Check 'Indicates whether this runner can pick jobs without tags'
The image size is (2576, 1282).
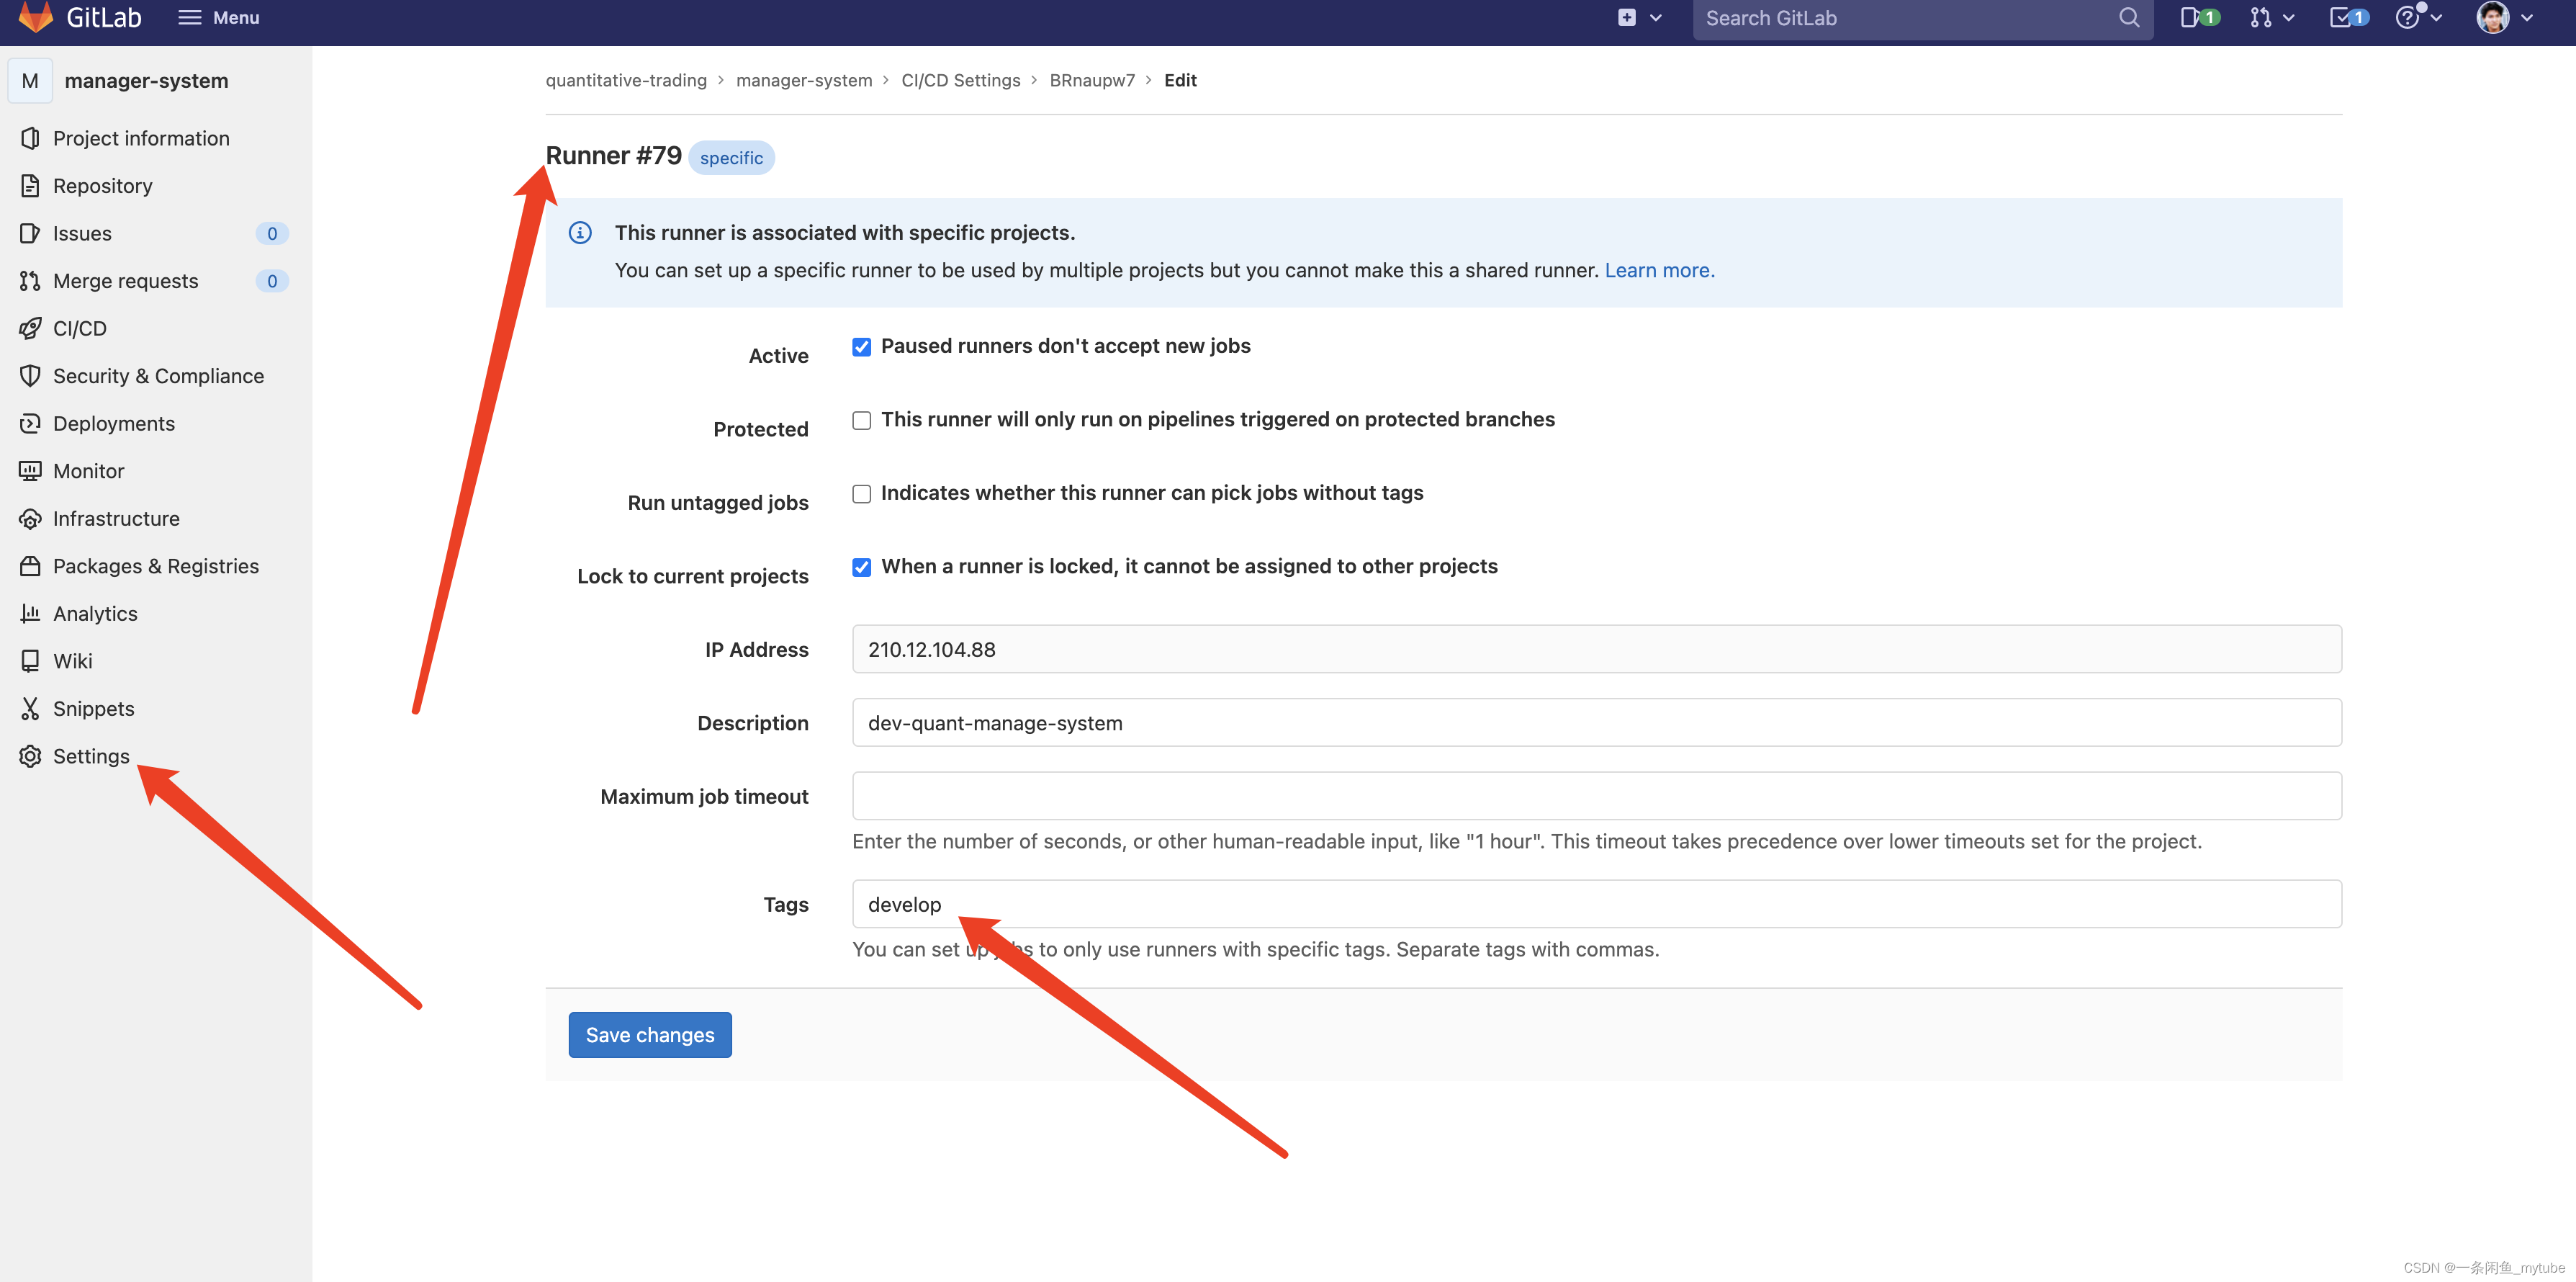coord(861,493)
